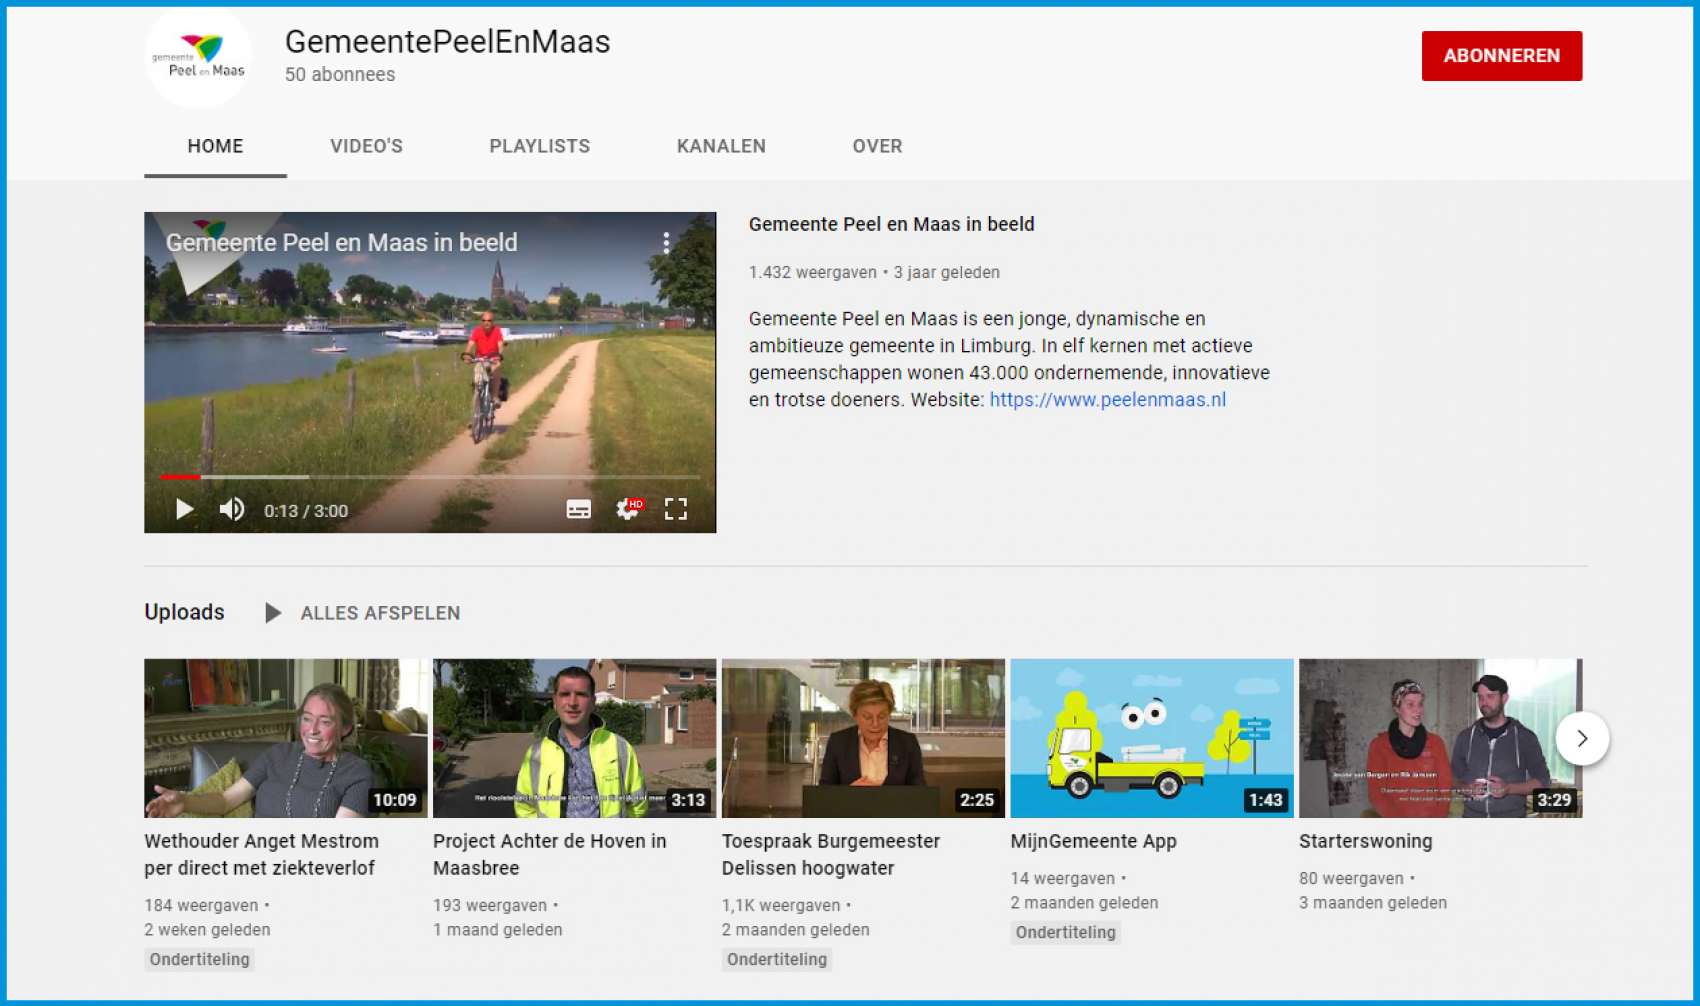This screenshot has width=1700, height=1006.
Task: Open Project Achter de Hoven thumbnail
Action: (574, 738)
